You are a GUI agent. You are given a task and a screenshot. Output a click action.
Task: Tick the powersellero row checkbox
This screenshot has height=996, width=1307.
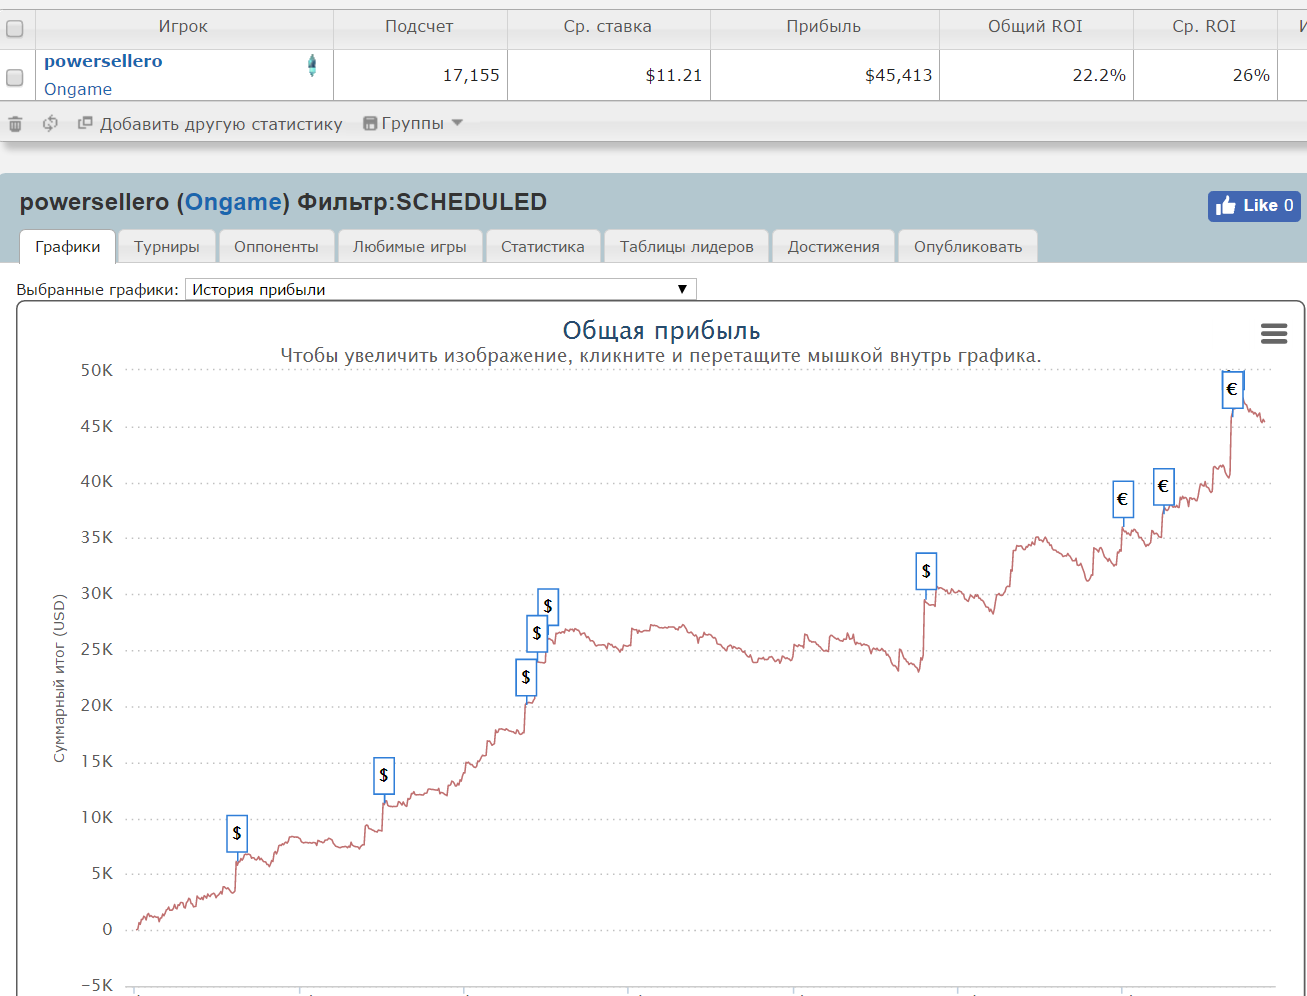pos(15,77)
